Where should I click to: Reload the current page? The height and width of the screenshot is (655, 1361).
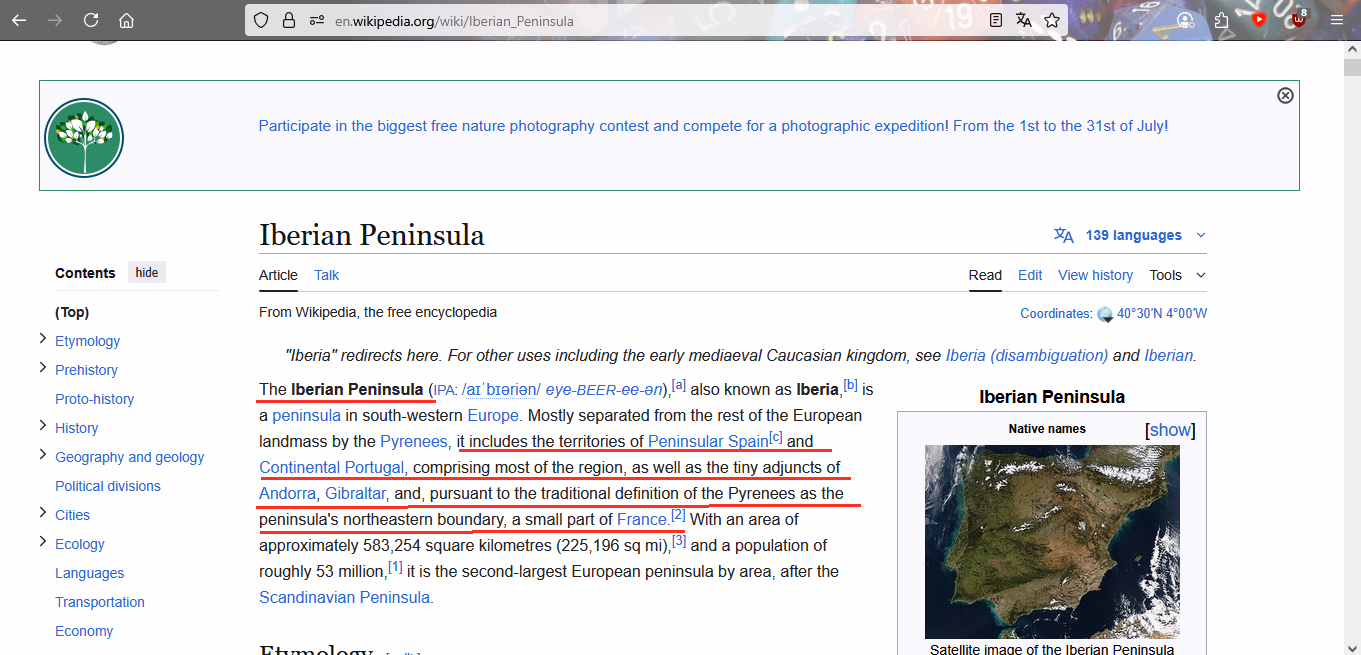91,20
